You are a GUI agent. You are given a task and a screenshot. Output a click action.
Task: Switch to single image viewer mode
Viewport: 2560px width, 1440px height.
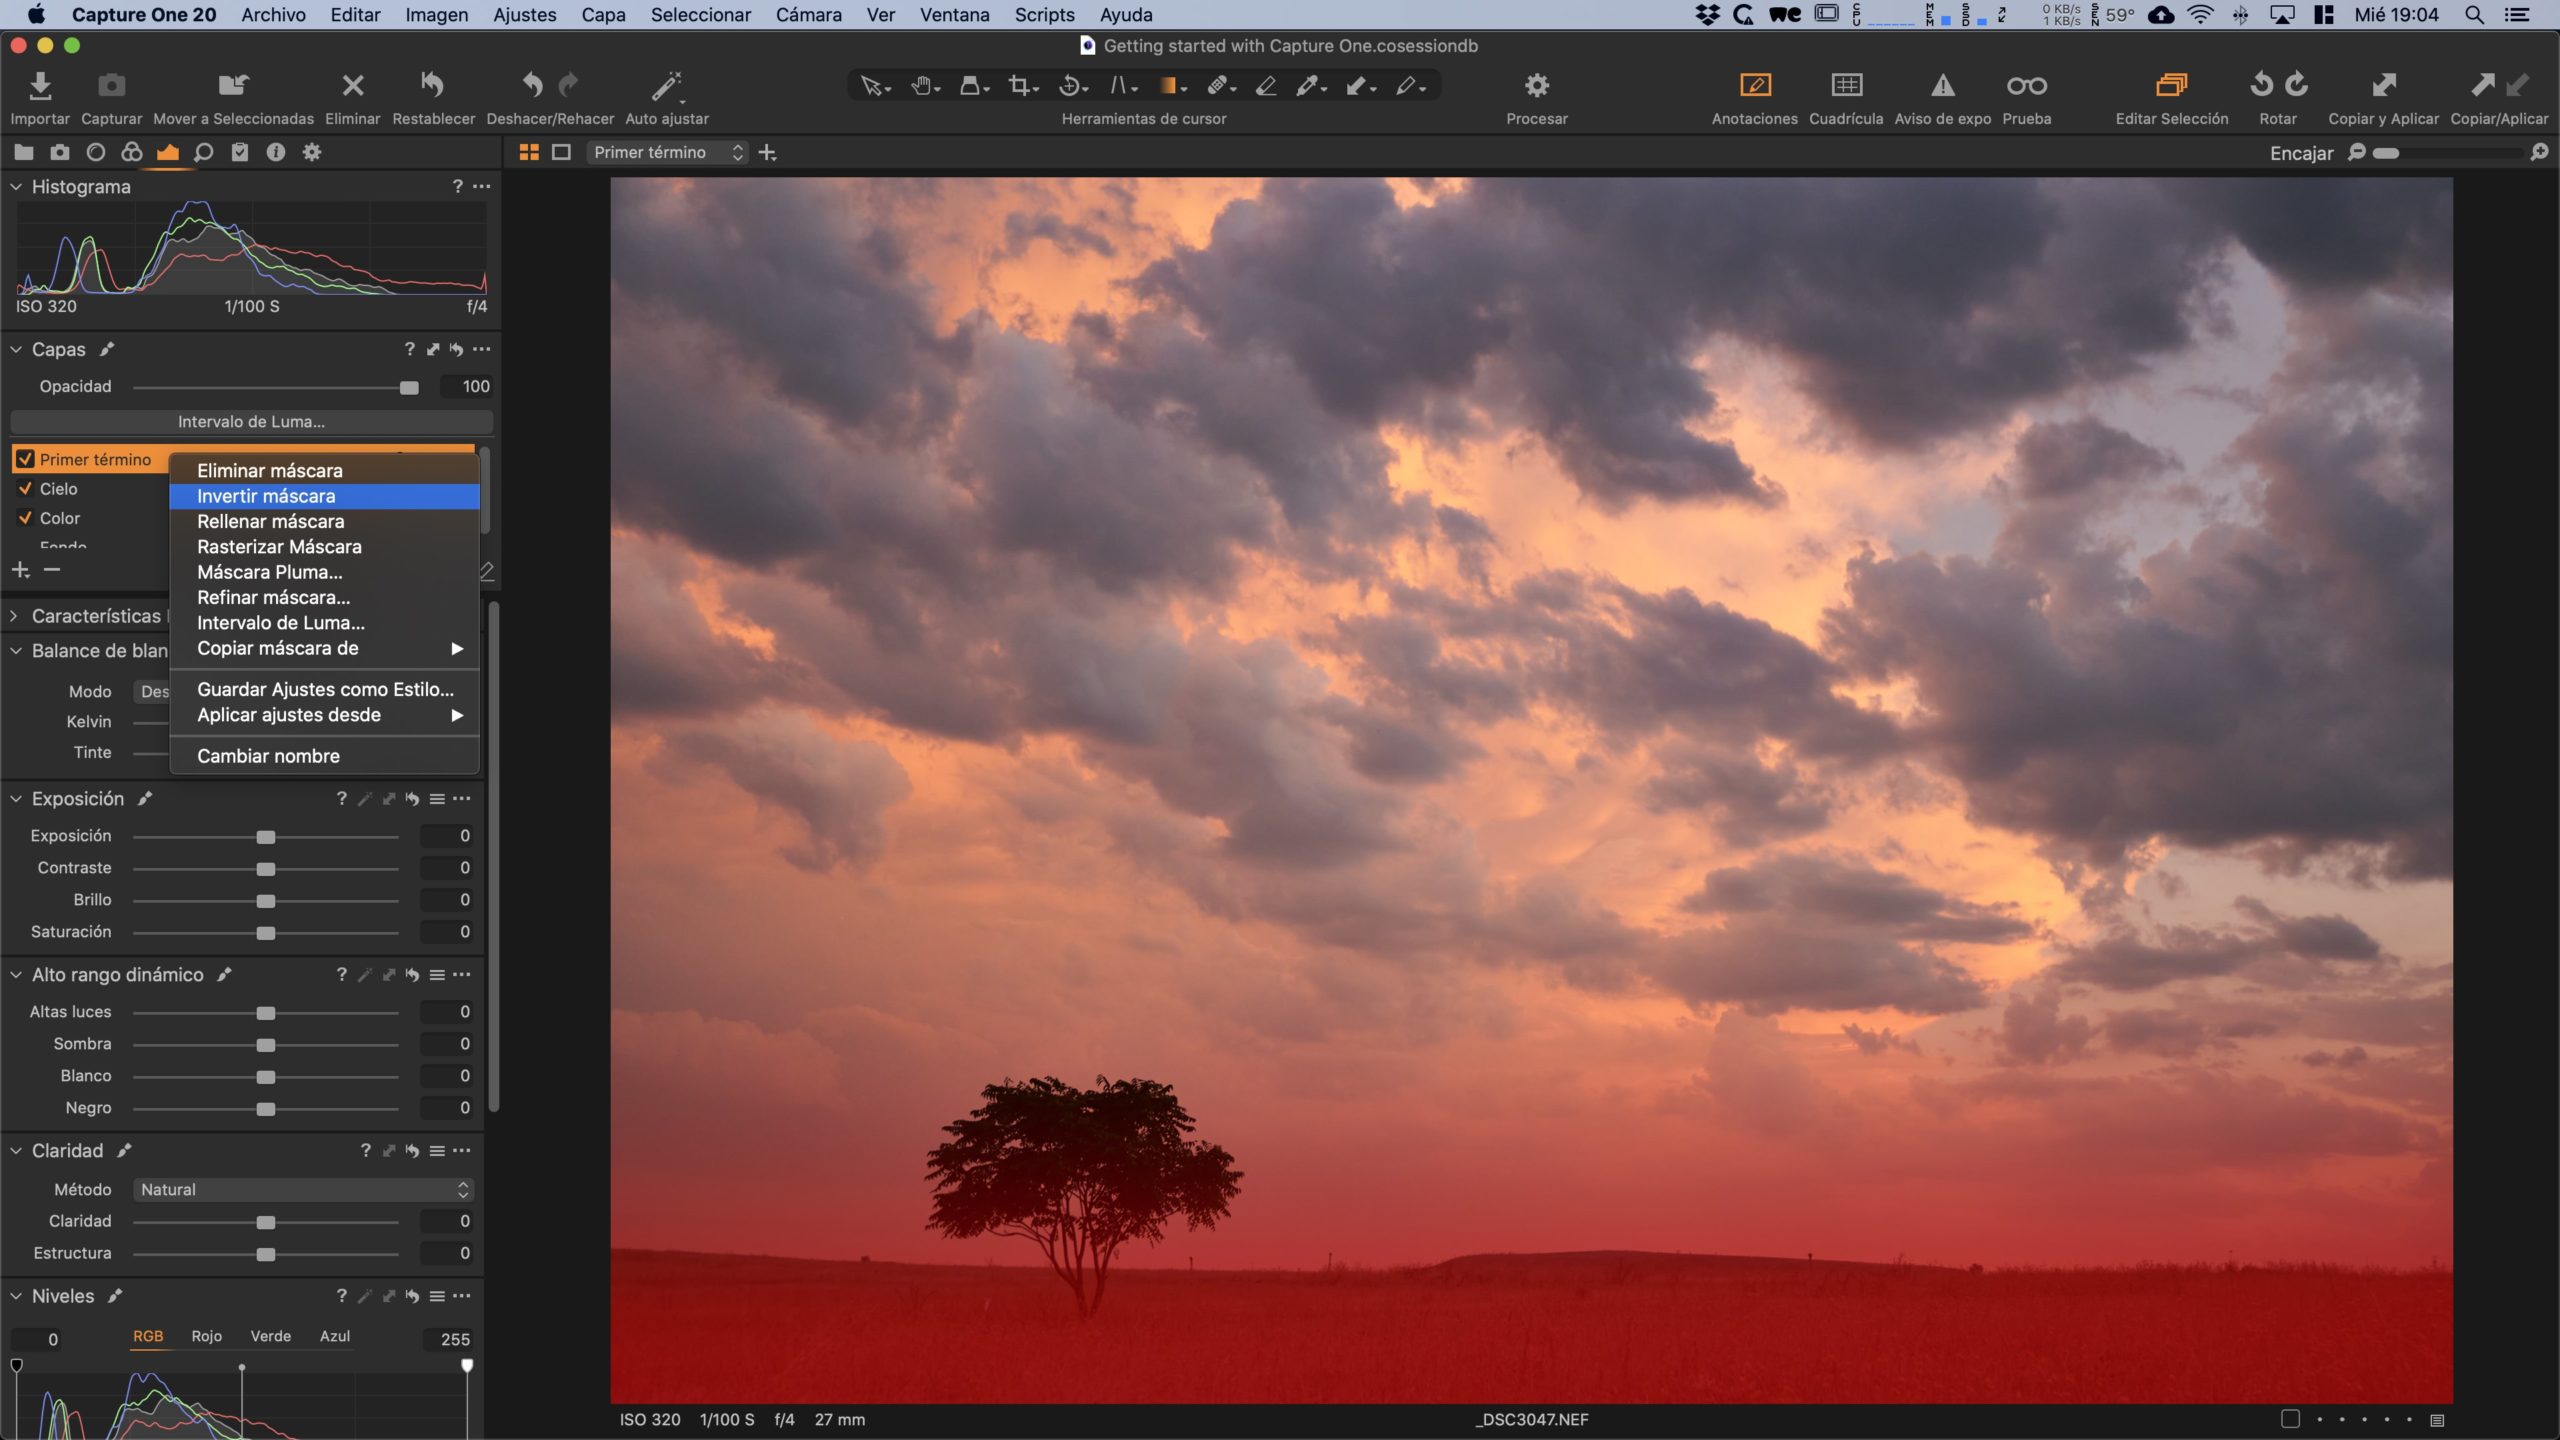562,152
